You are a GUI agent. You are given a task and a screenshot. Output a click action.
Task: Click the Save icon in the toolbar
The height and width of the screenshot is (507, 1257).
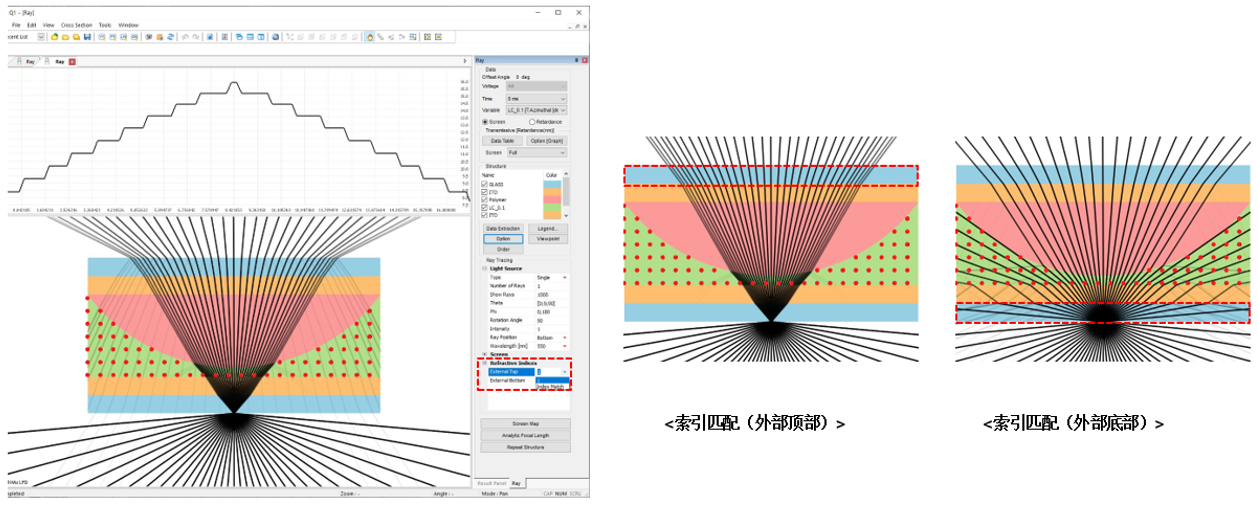pos(87,37)
